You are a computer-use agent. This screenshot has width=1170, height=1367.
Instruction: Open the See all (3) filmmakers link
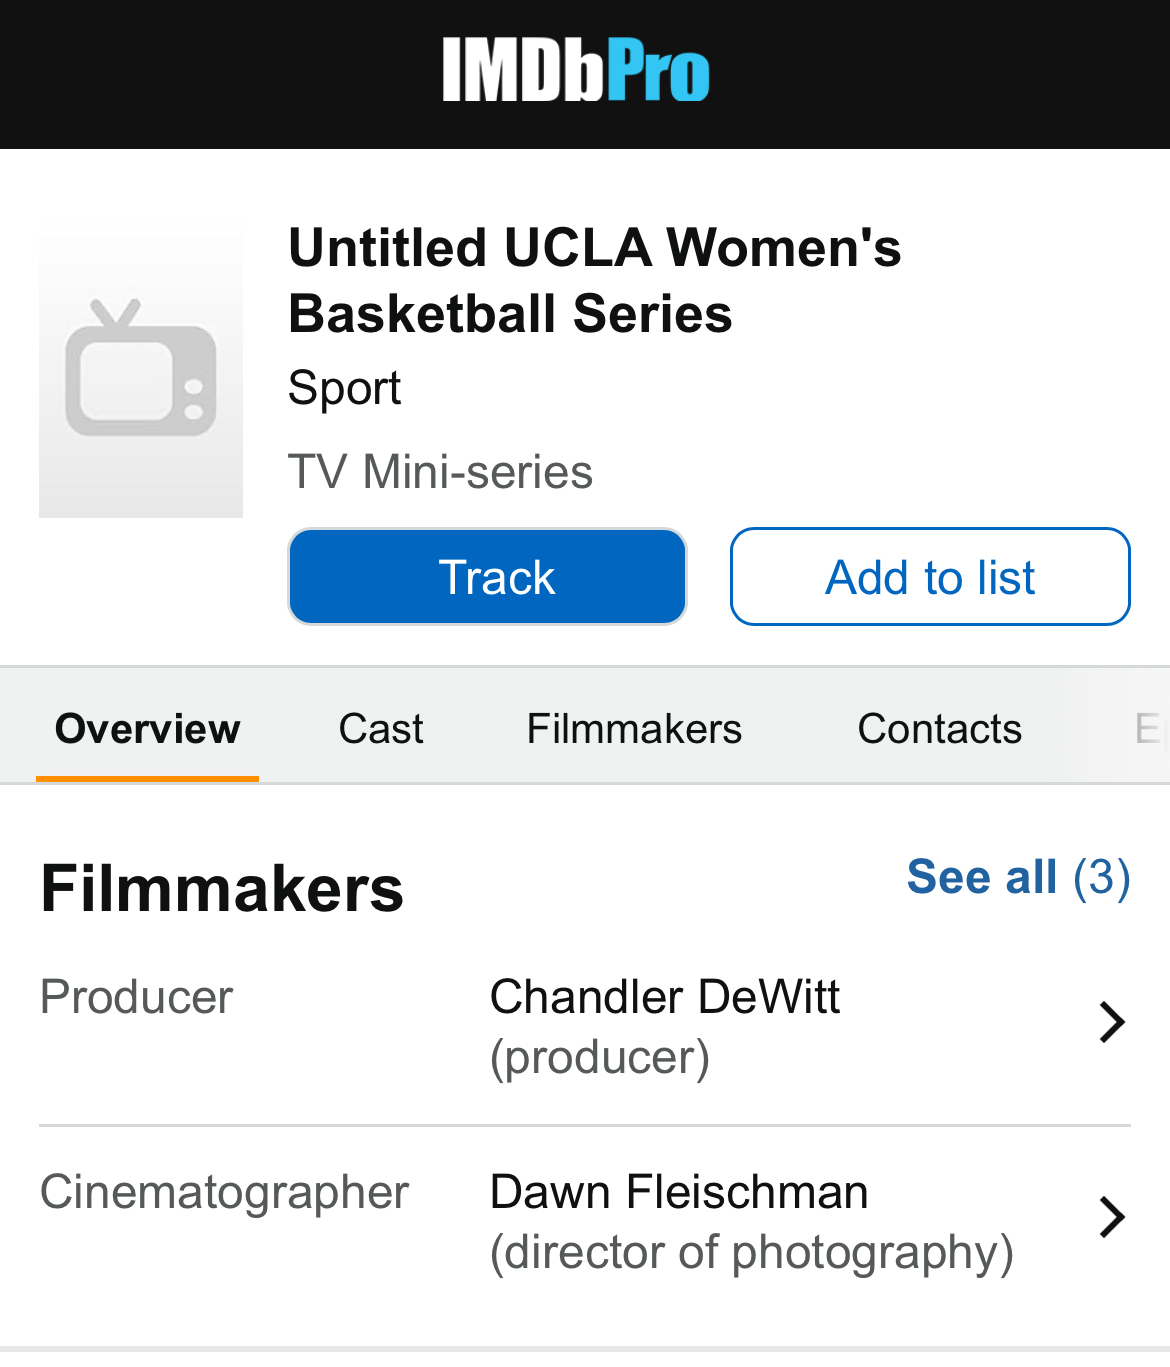[1018, 877]
